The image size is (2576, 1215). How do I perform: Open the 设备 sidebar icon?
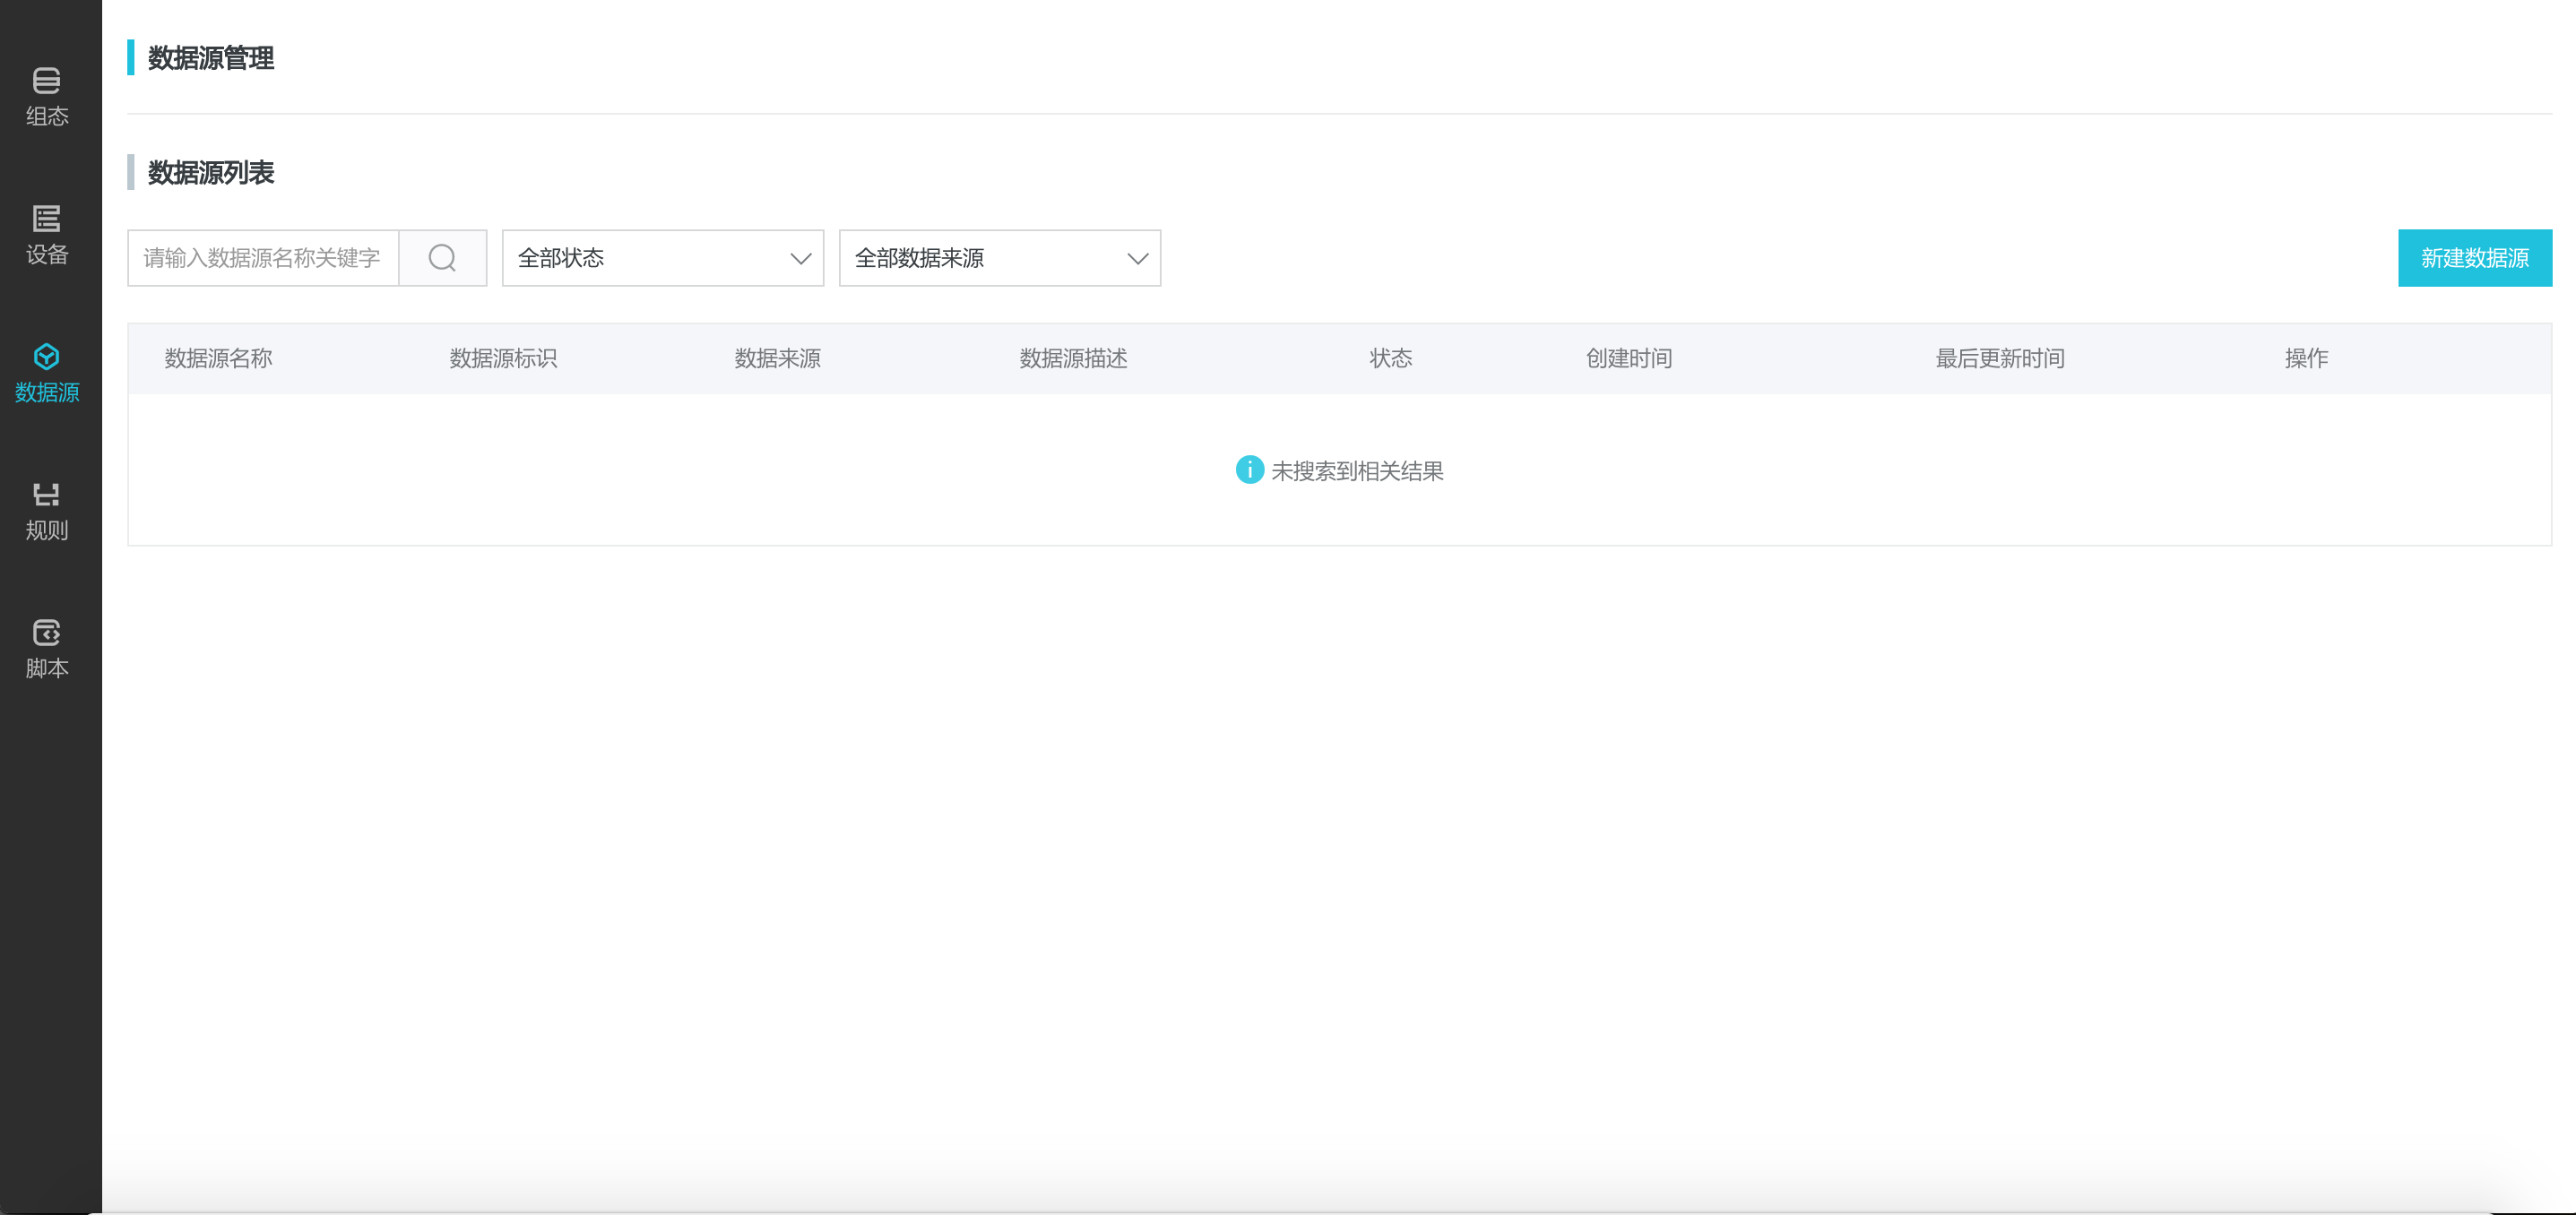[46, 218]
